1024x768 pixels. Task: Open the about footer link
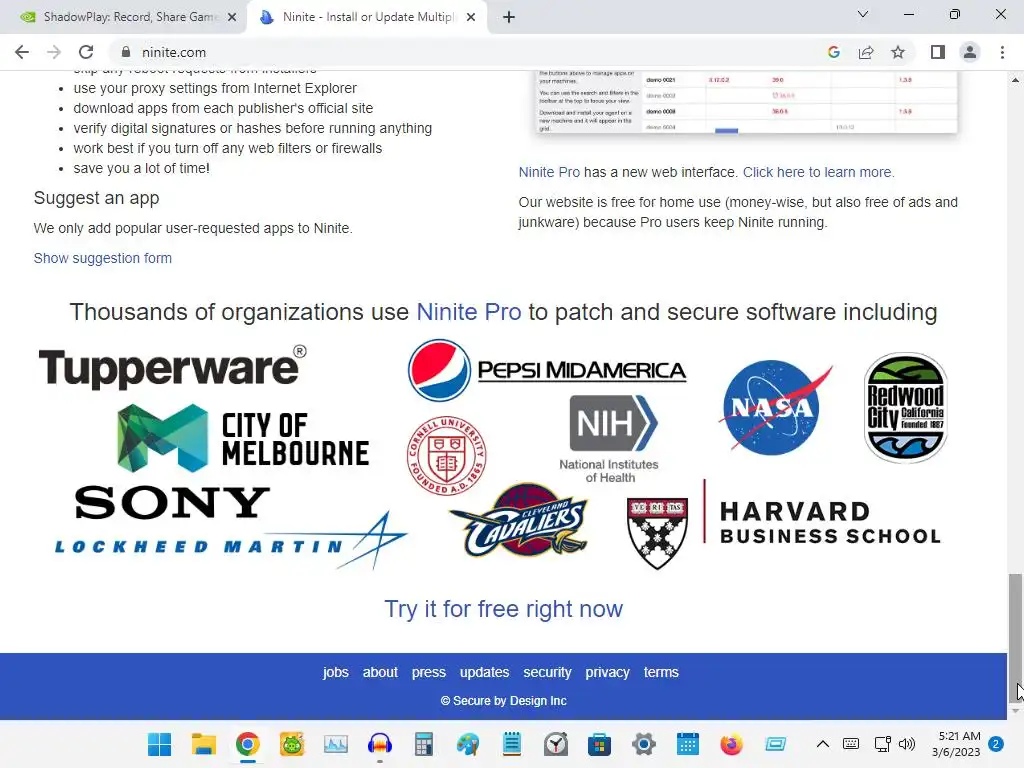(x=380, y=672)
